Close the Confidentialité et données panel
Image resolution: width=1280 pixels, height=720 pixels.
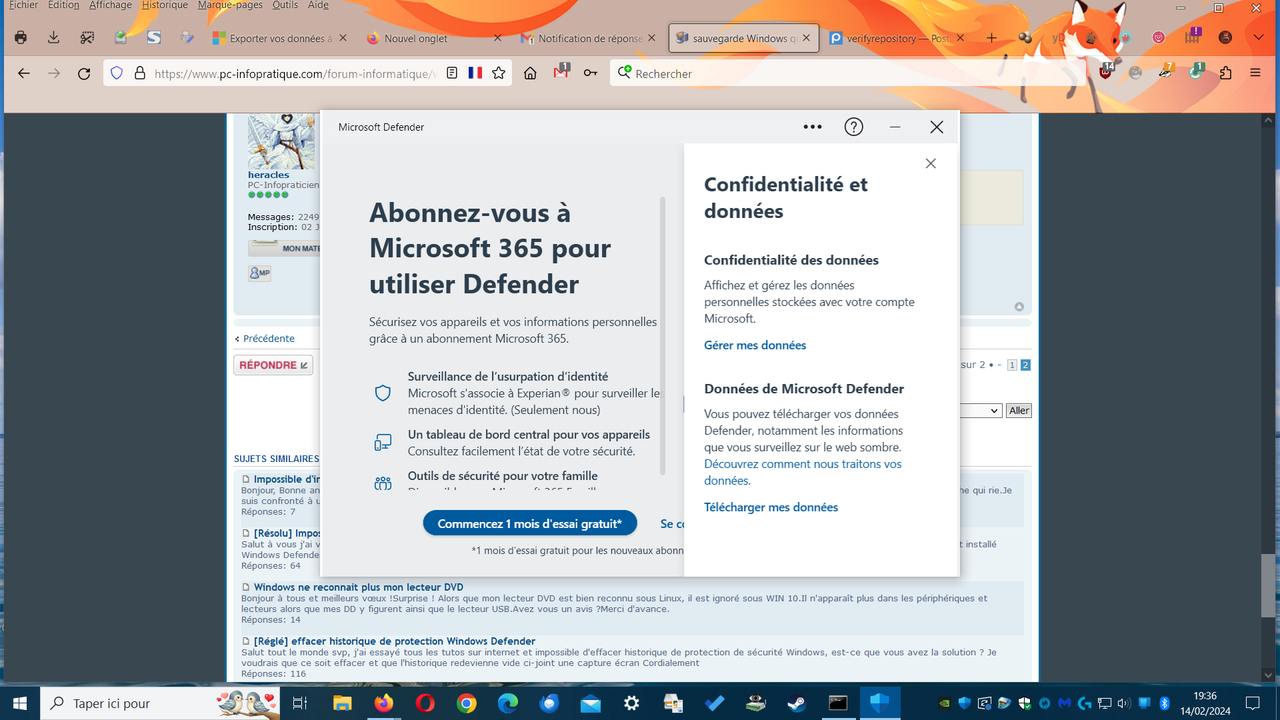pyautogui.click(x=930, y=163)
